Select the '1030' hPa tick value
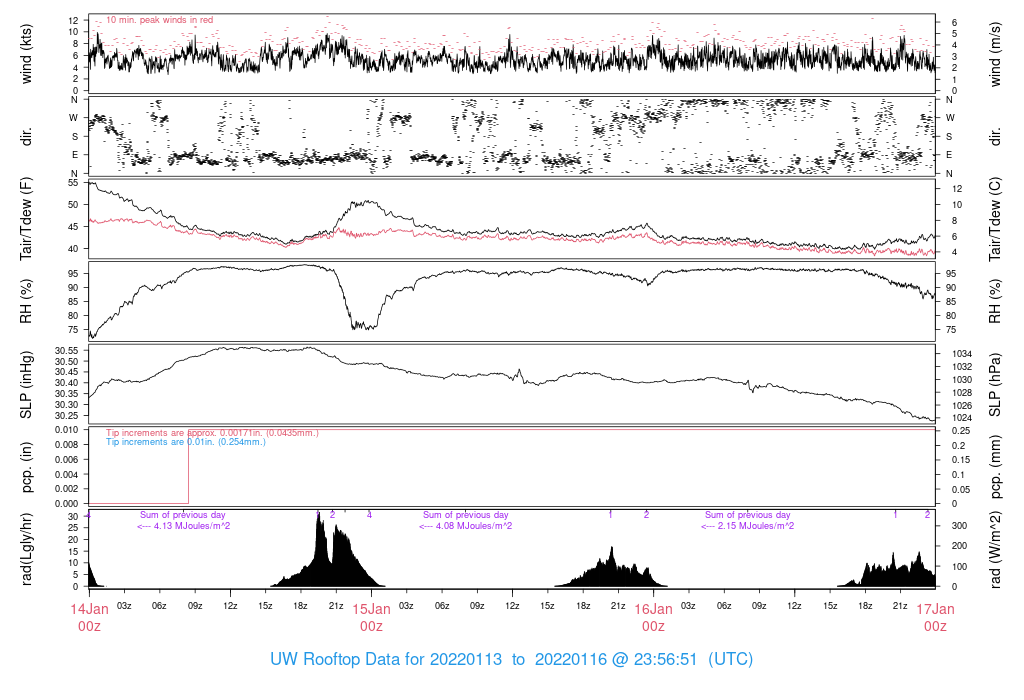The height and width of the screenshot is (700, 1024). (962, 380)
